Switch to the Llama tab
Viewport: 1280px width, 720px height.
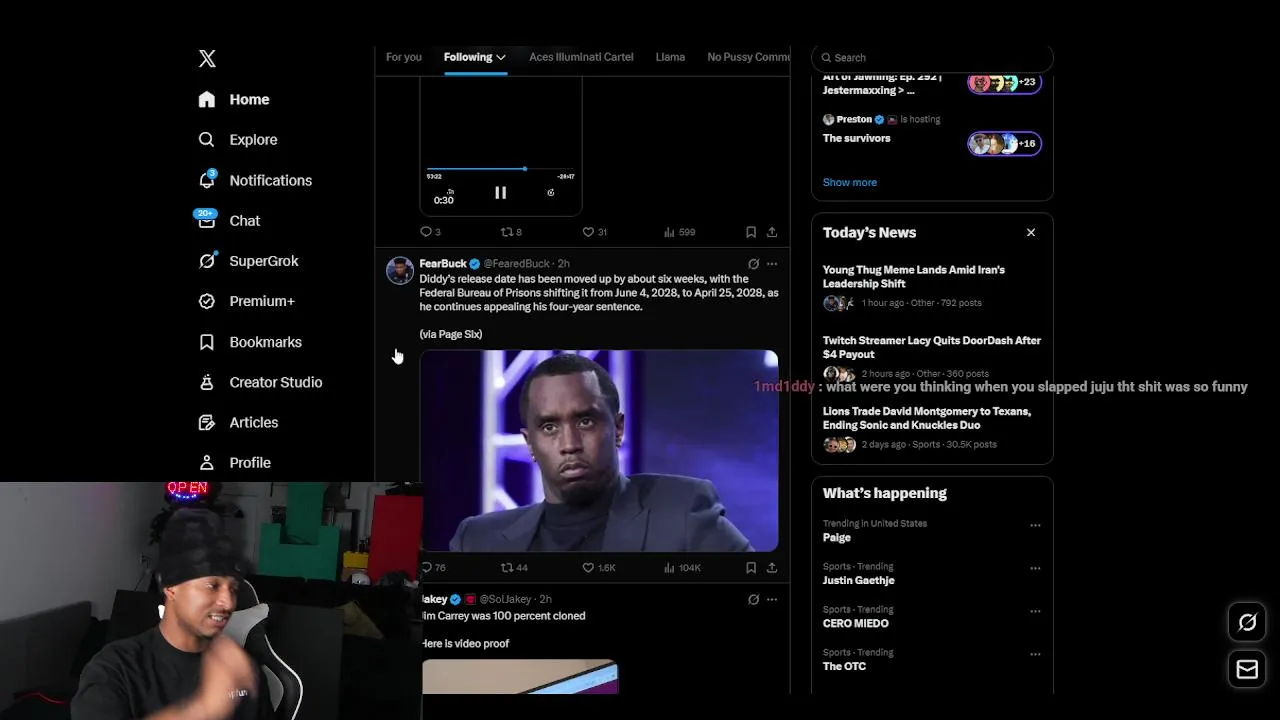click(670, 57)
